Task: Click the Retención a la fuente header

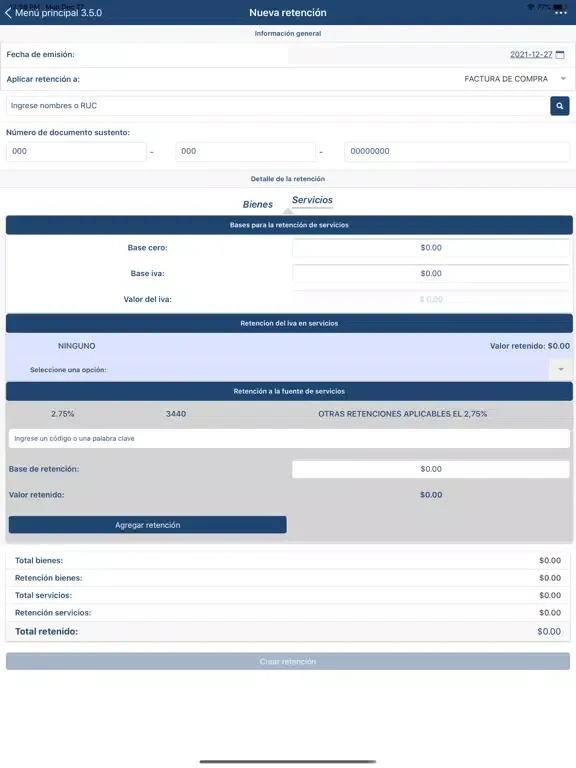Action: pyautogui.click(x=289, y=391)
